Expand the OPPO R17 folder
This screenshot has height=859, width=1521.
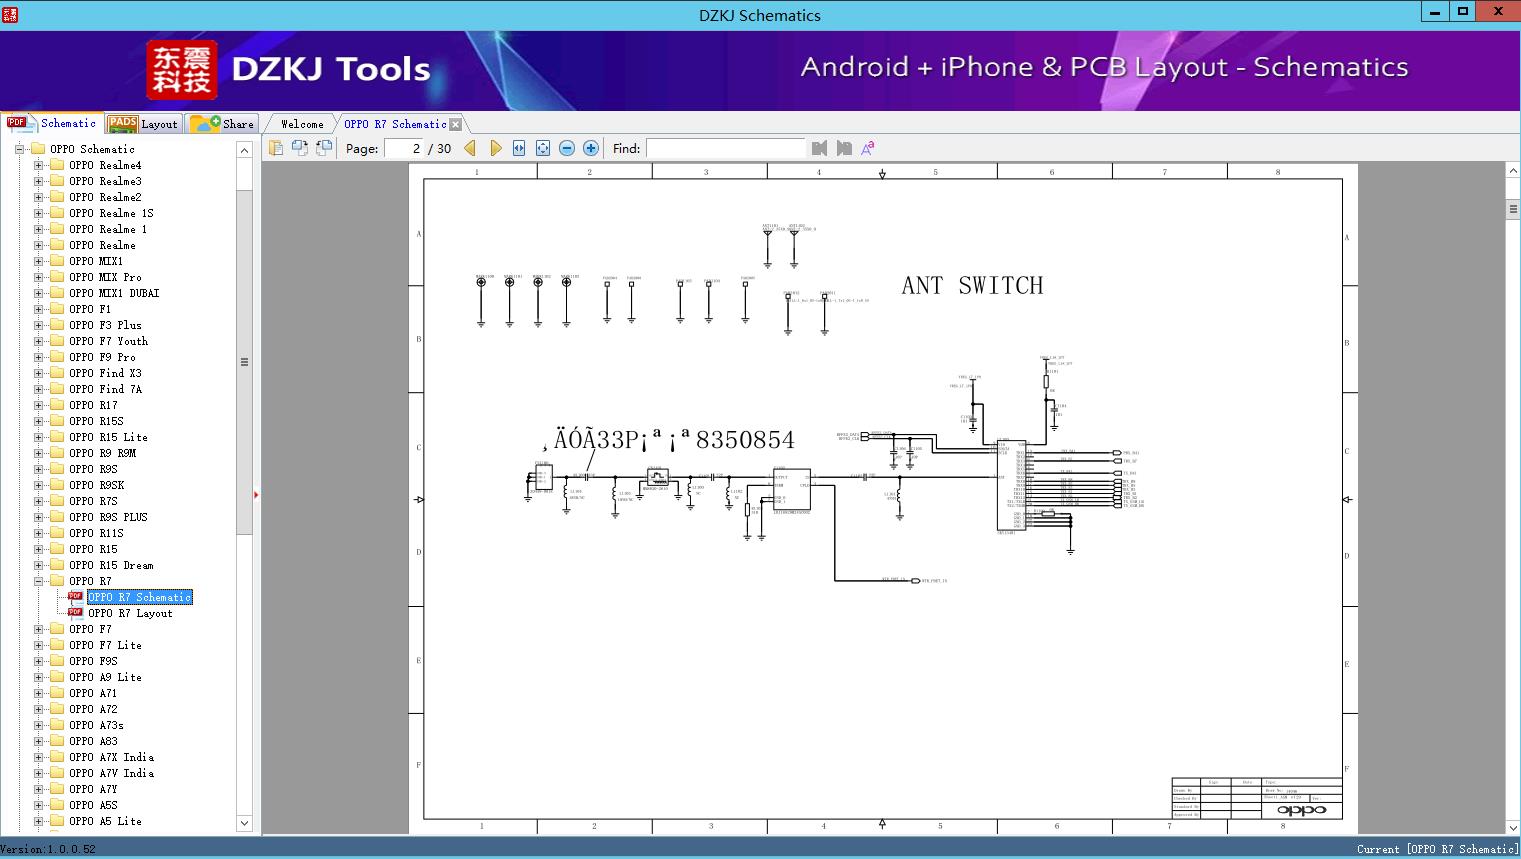click(38, 405)
